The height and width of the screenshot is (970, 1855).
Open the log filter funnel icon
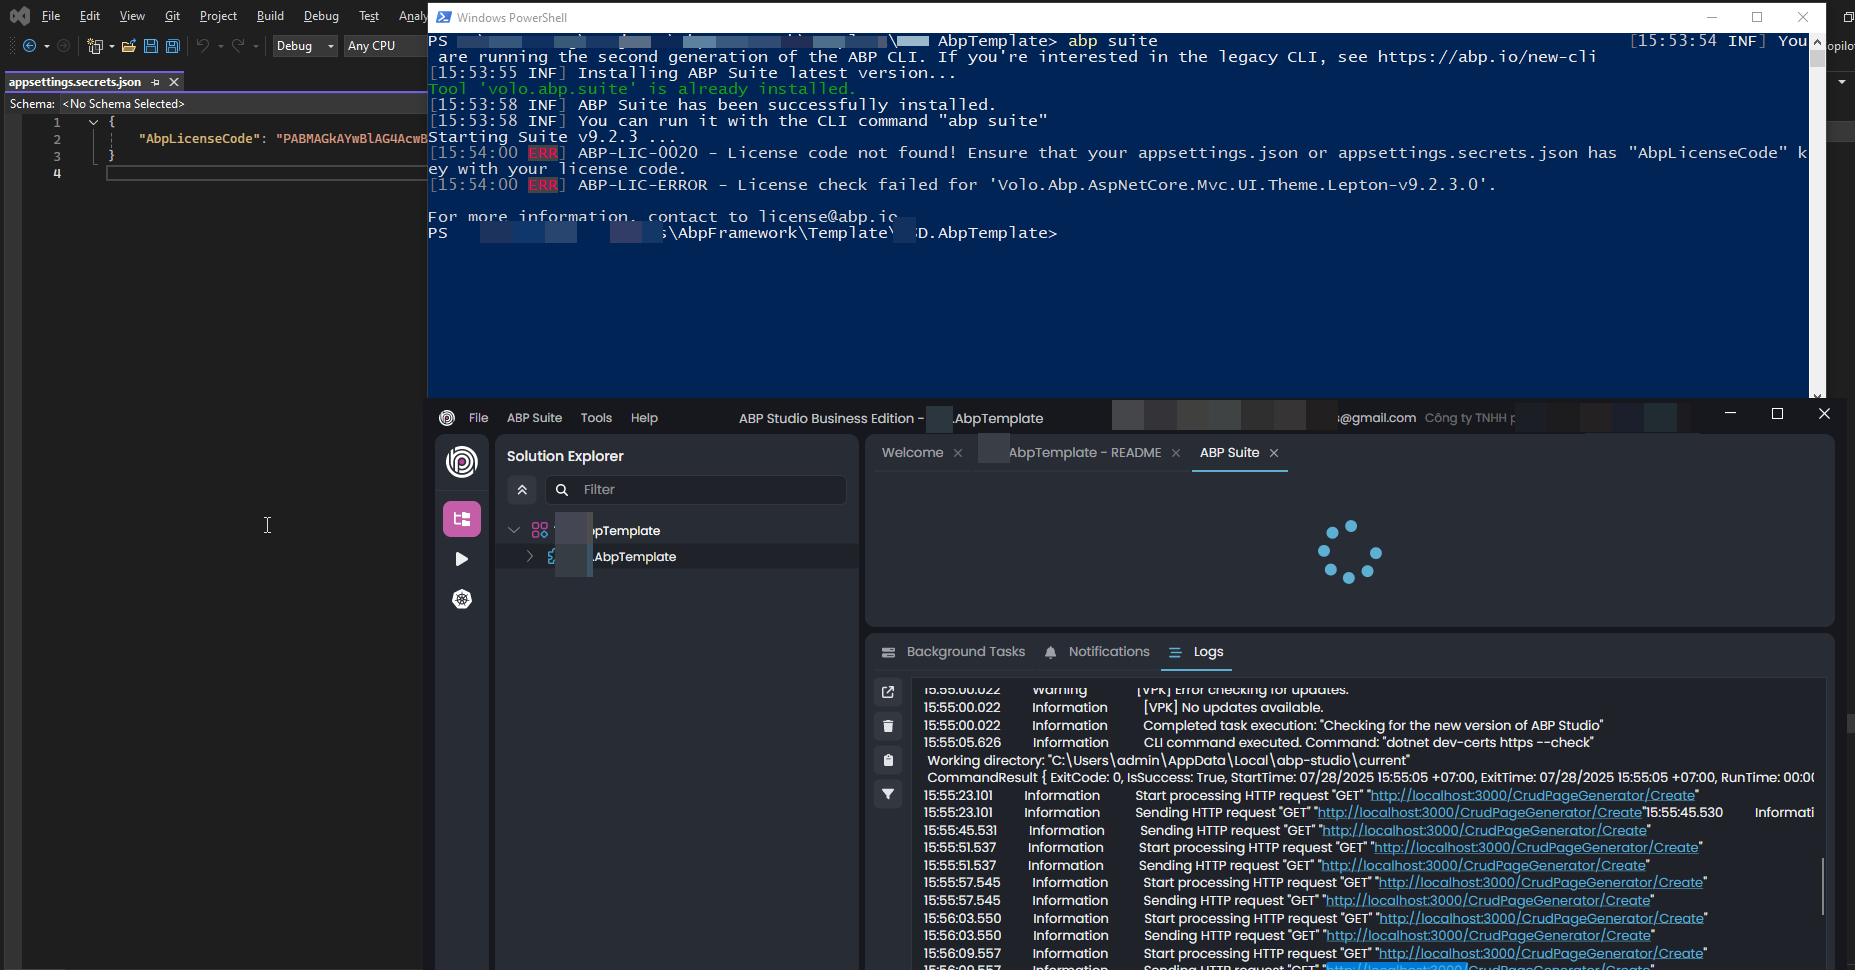tap(888, 794)
